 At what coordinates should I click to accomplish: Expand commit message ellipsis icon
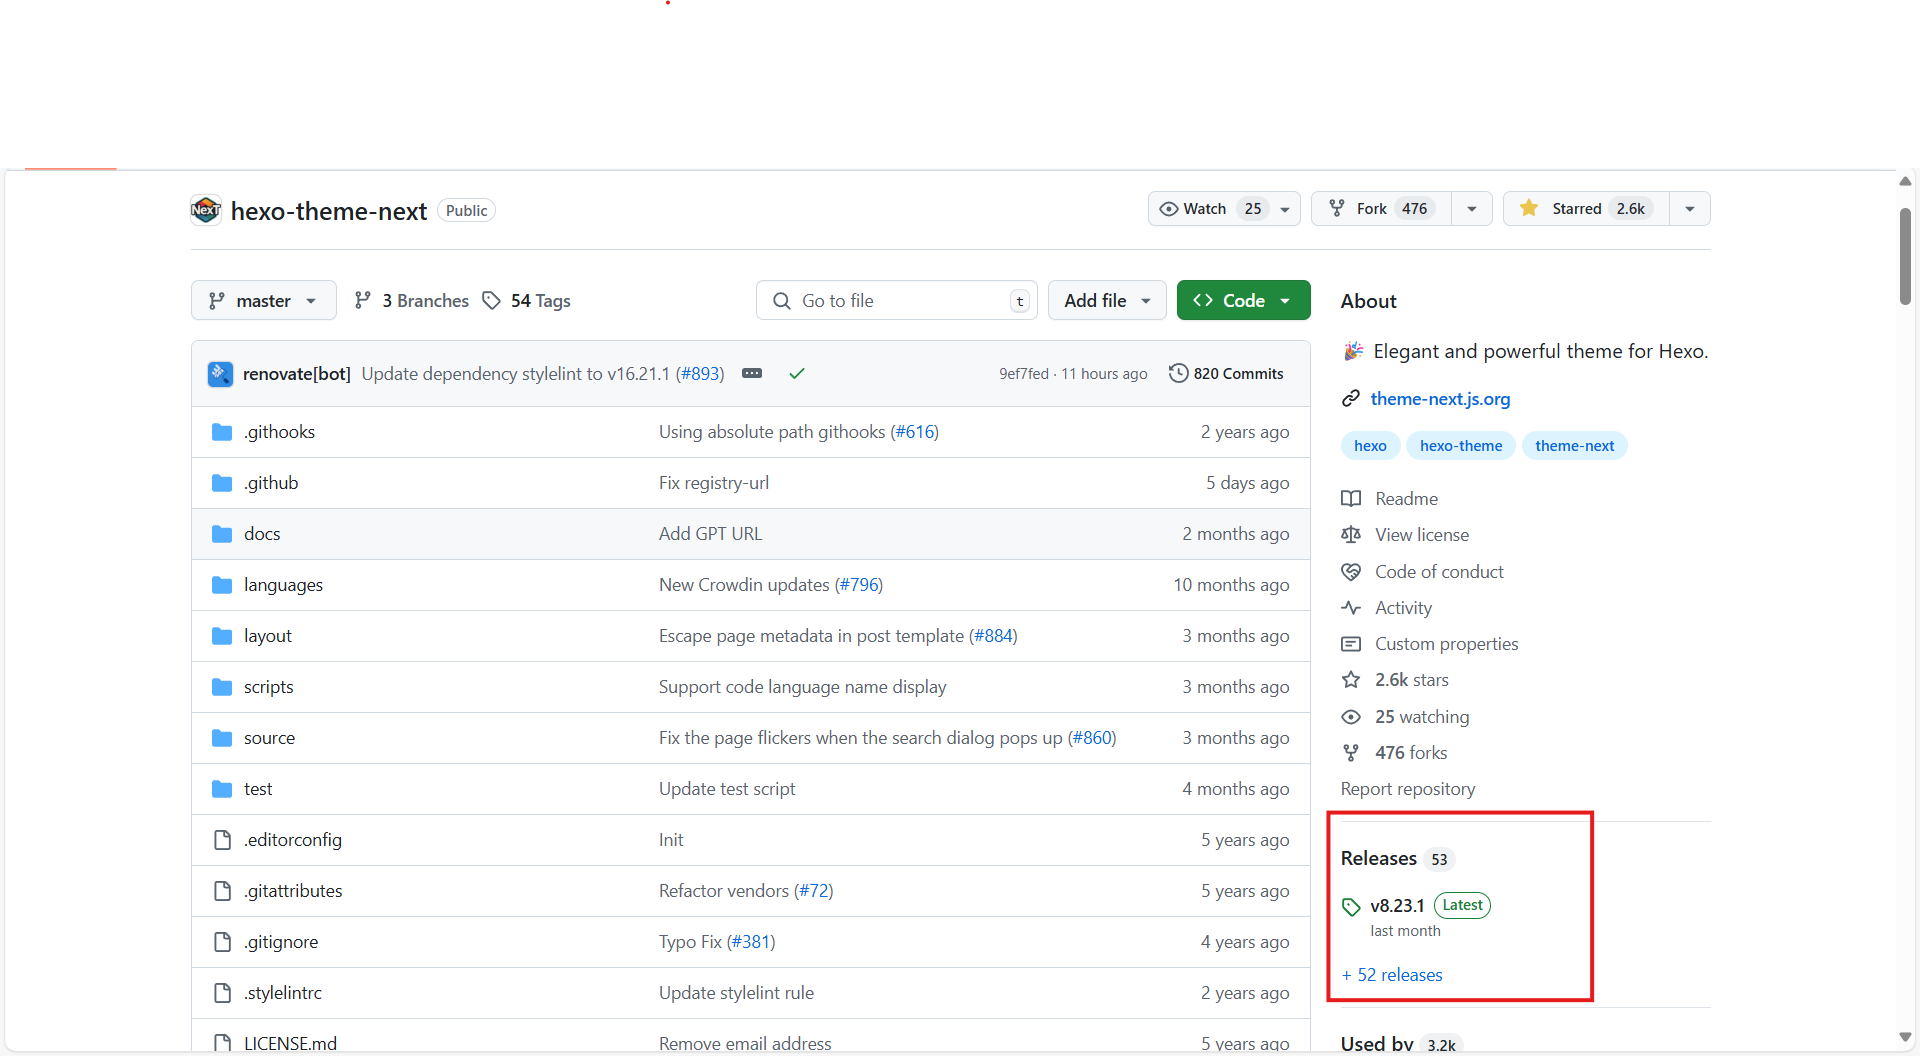(x=752, y=374)
